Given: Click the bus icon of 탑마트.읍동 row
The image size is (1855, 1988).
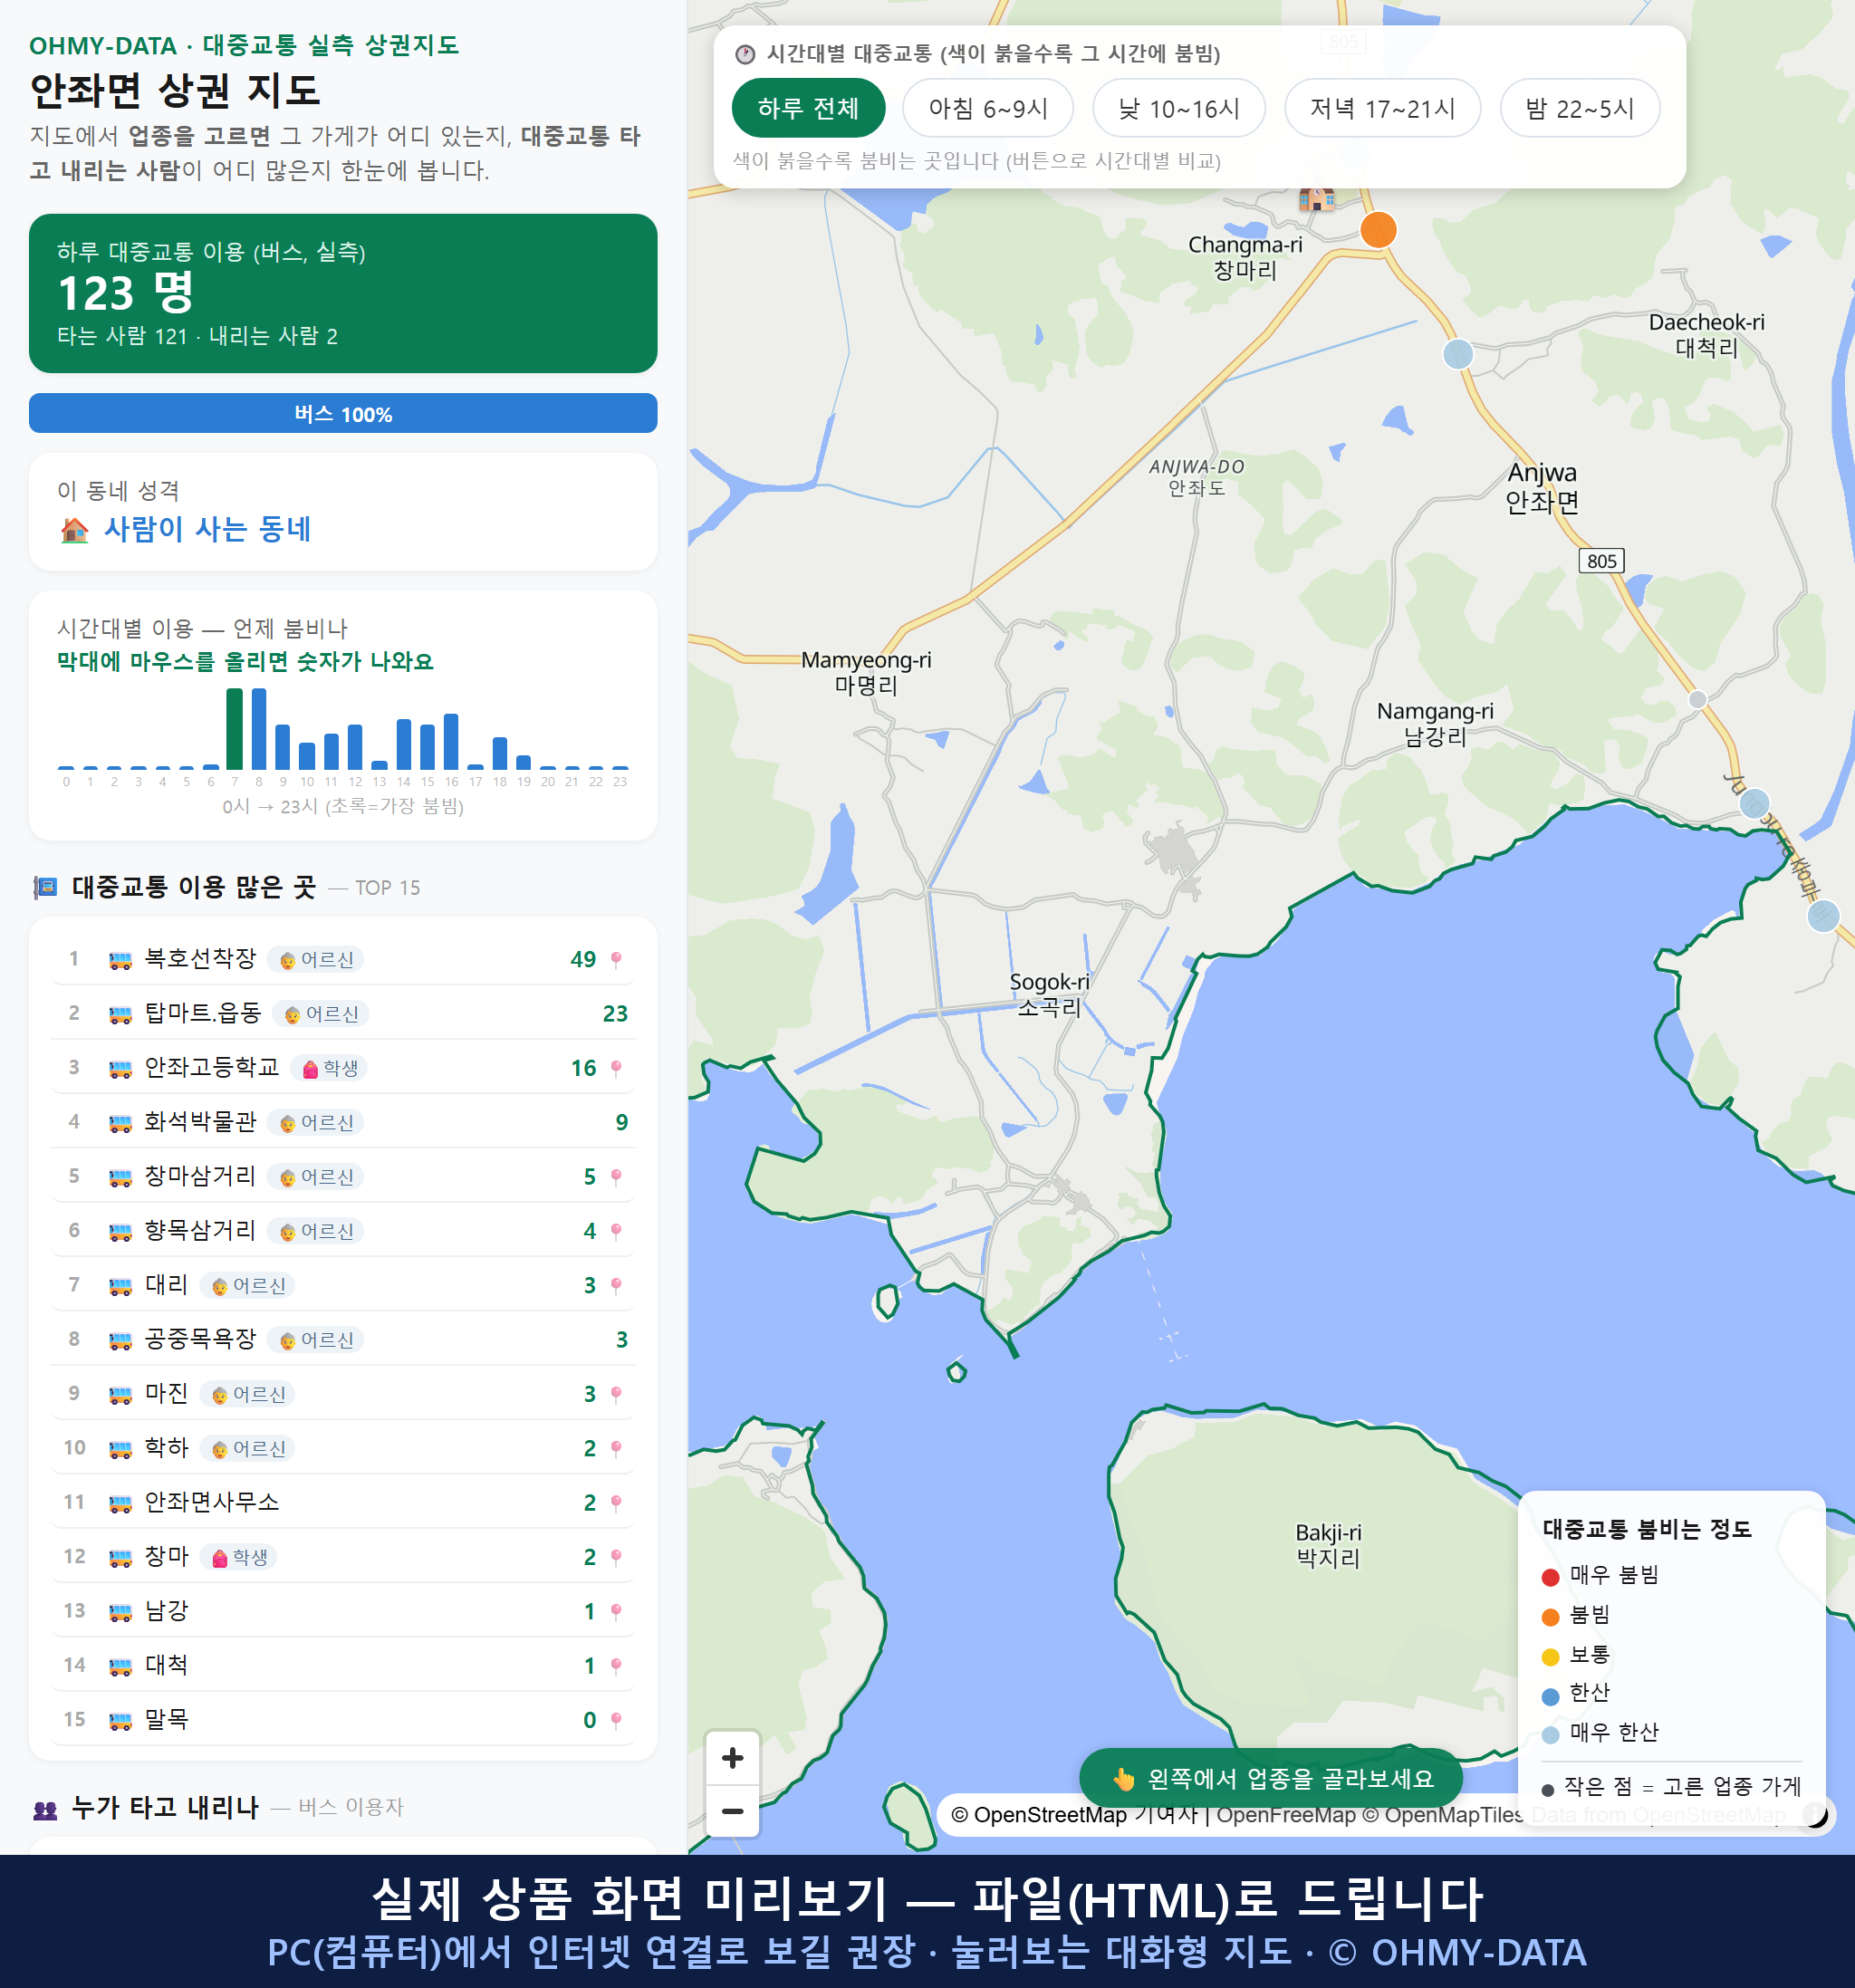Looking at the screenshot, I should [x=120, y=1015].
